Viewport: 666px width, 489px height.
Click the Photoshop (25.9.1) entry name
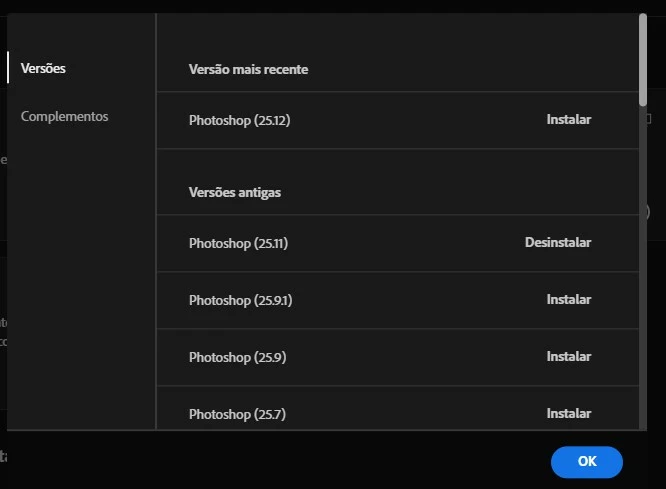coord(240,300)
